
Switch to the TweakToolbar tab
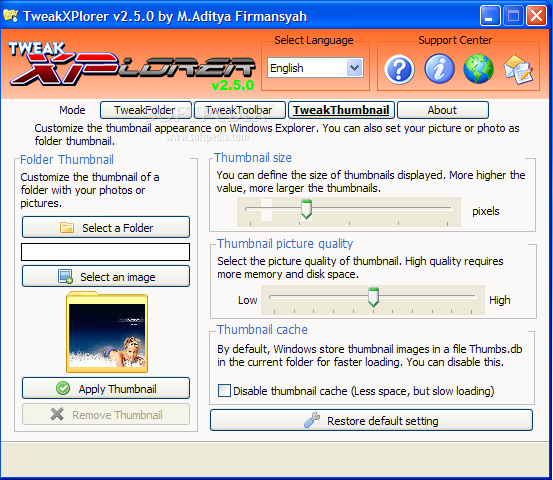[x=239, y=110]
